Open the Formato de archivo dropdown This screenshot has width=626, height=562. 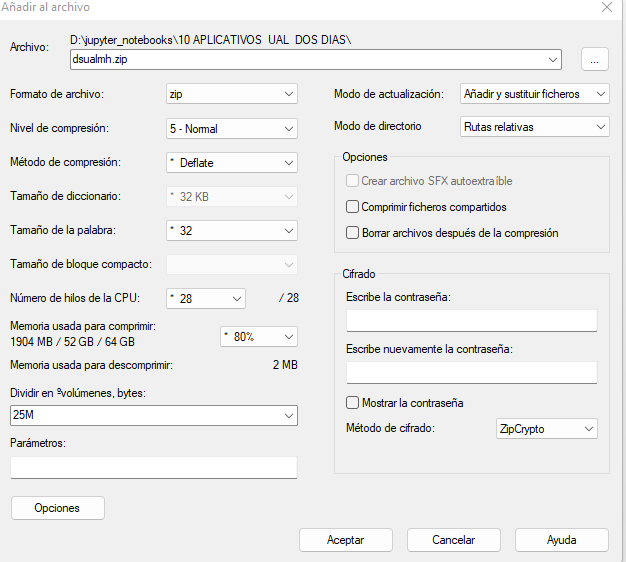click(231, 94)
